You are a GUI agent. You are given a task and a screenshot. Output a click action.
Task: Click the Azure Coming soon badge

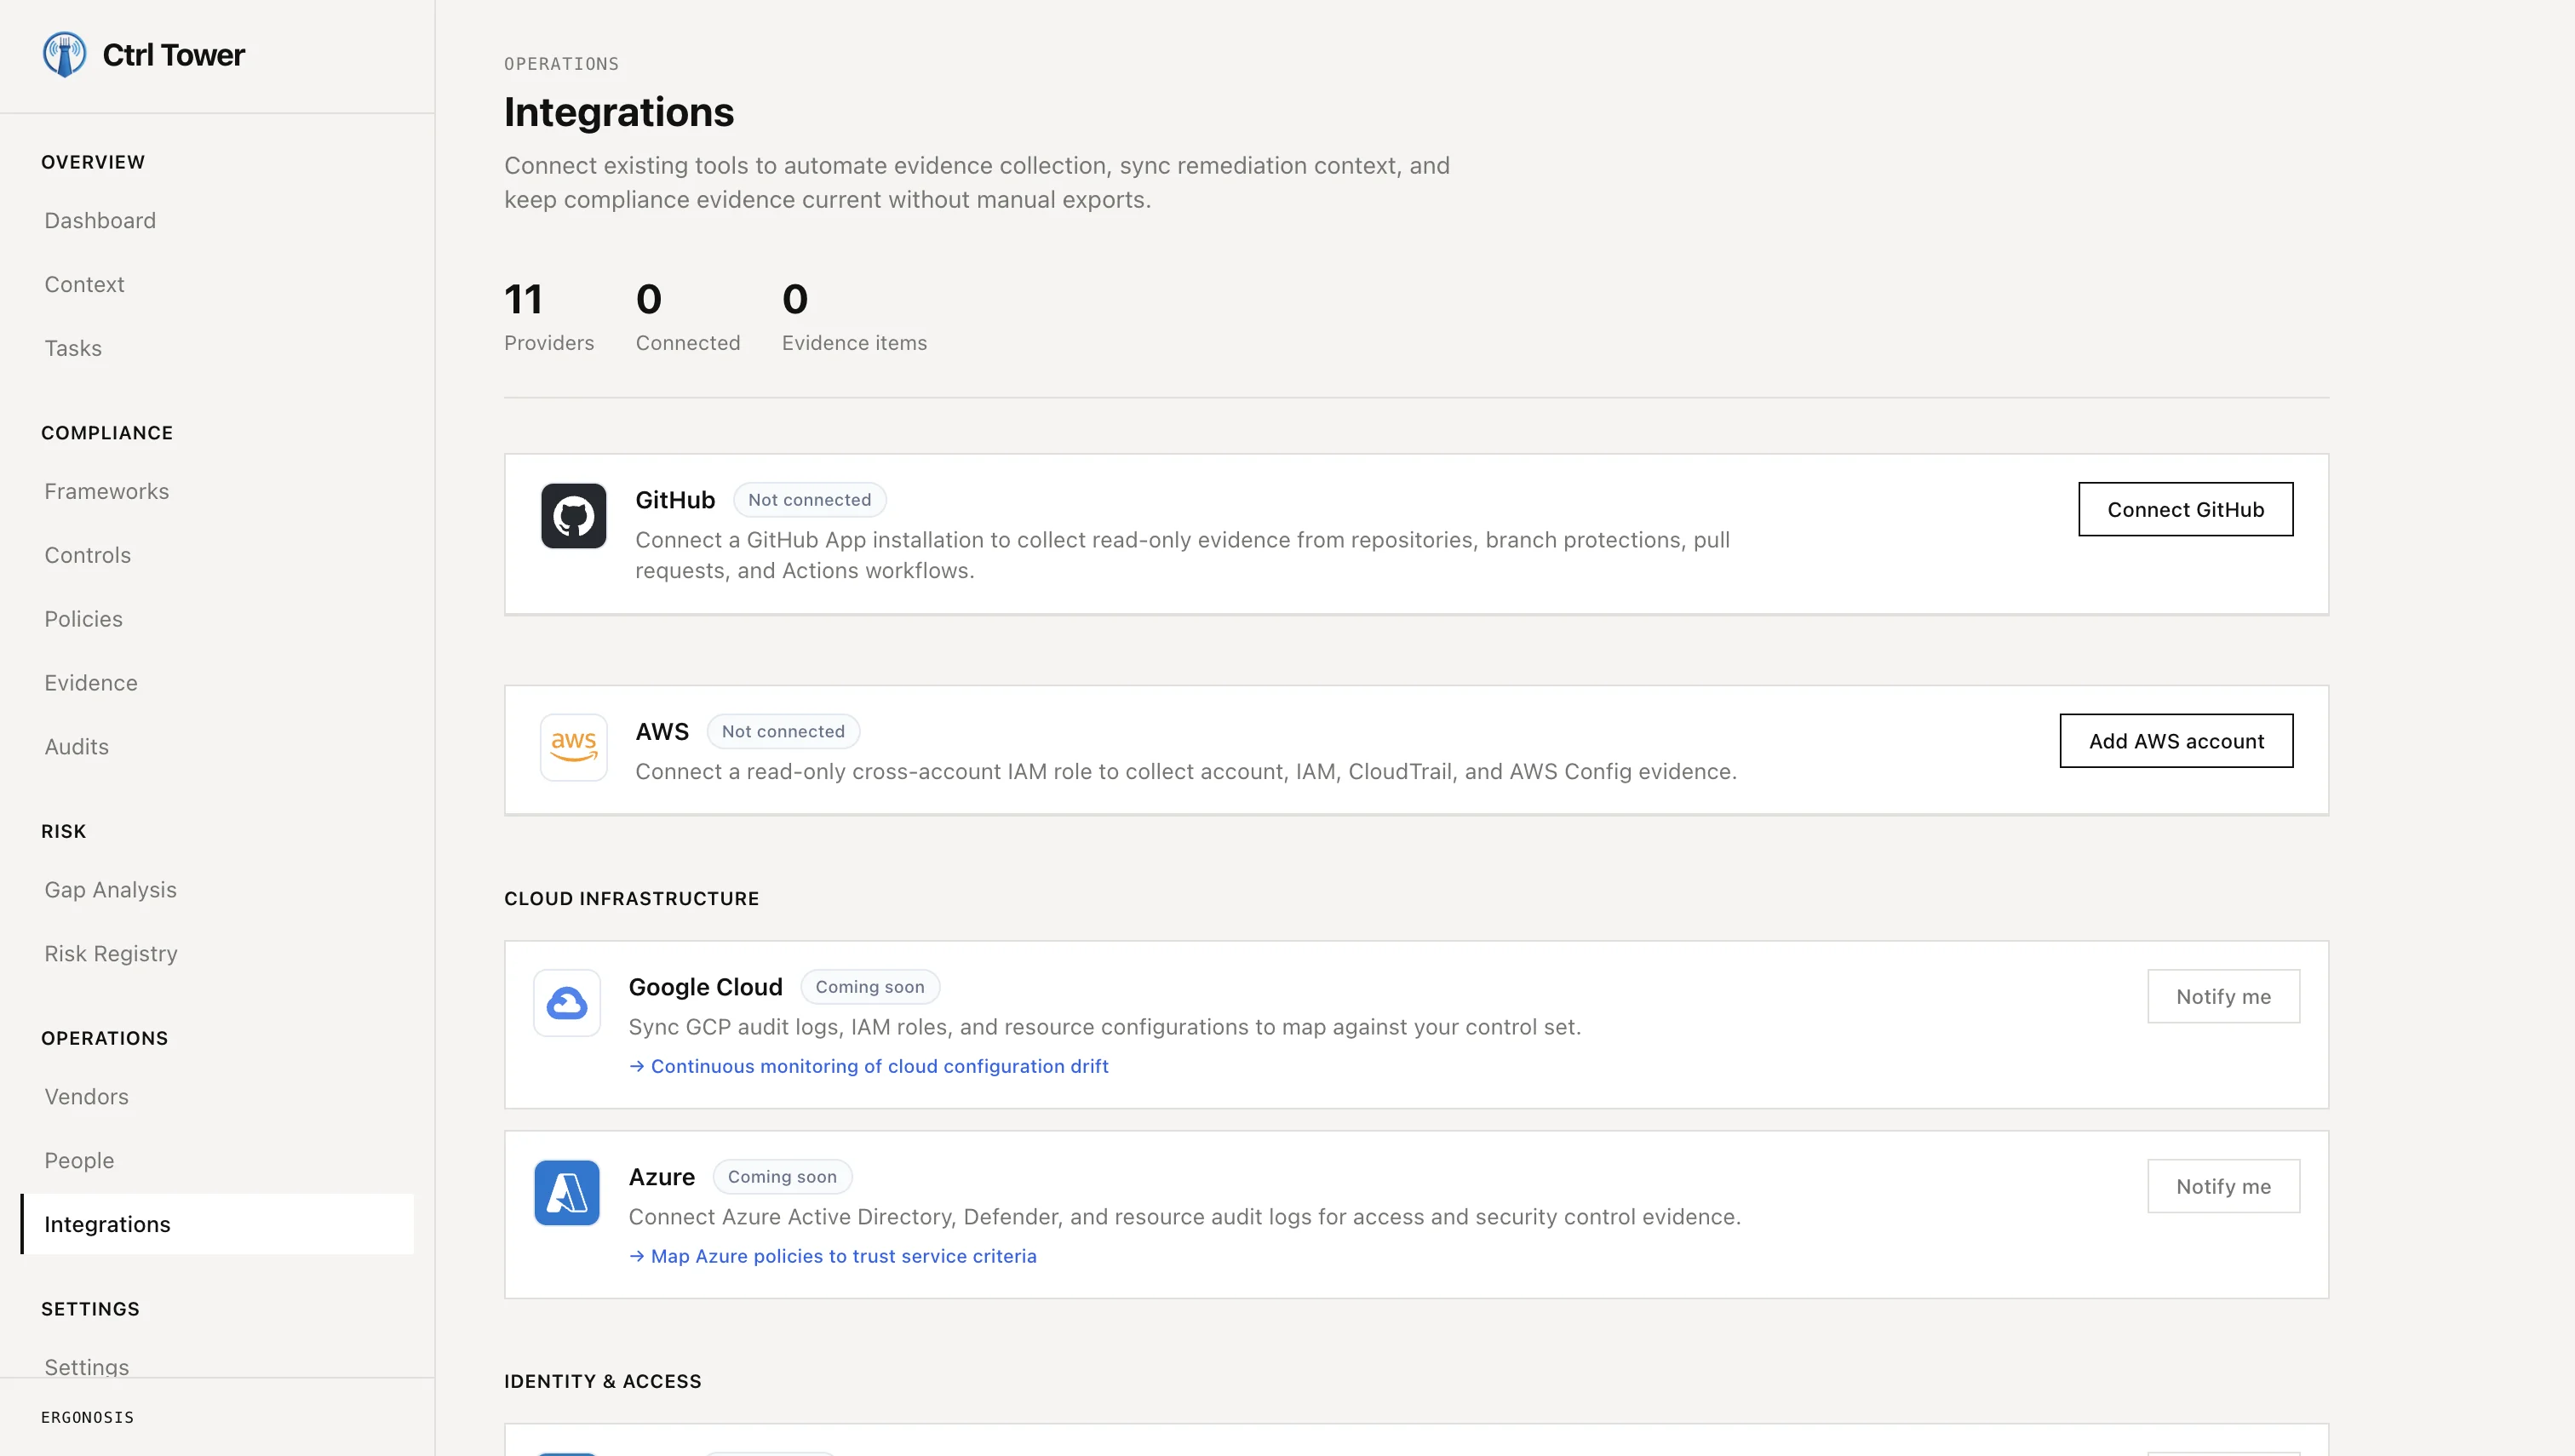click(x=782, y=1177)
